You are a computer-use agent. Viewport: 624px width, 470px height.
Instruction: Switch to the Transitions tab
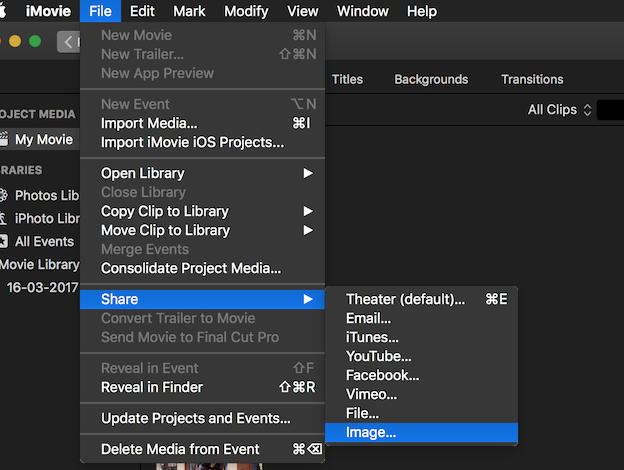532,79
